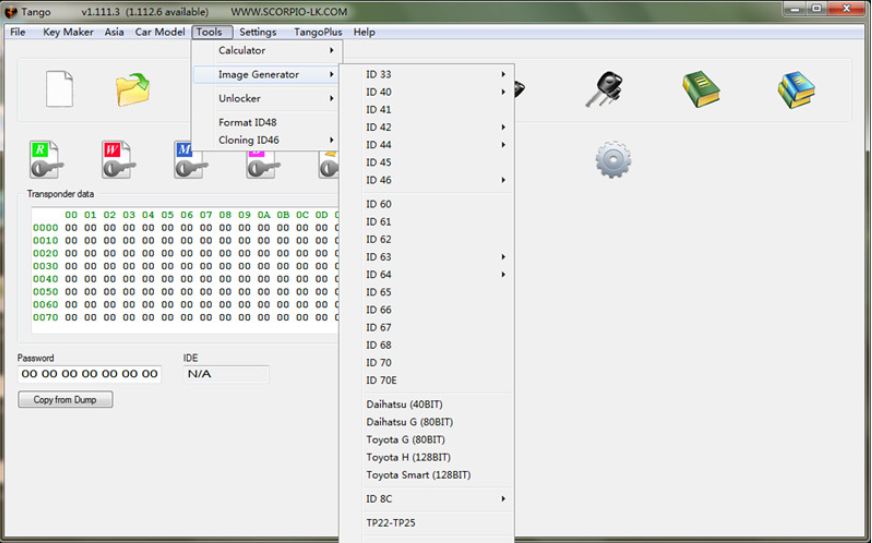Click the car keys icon
Screen dimensions: 872x543
pyautogui.click(x=605, y=89)
